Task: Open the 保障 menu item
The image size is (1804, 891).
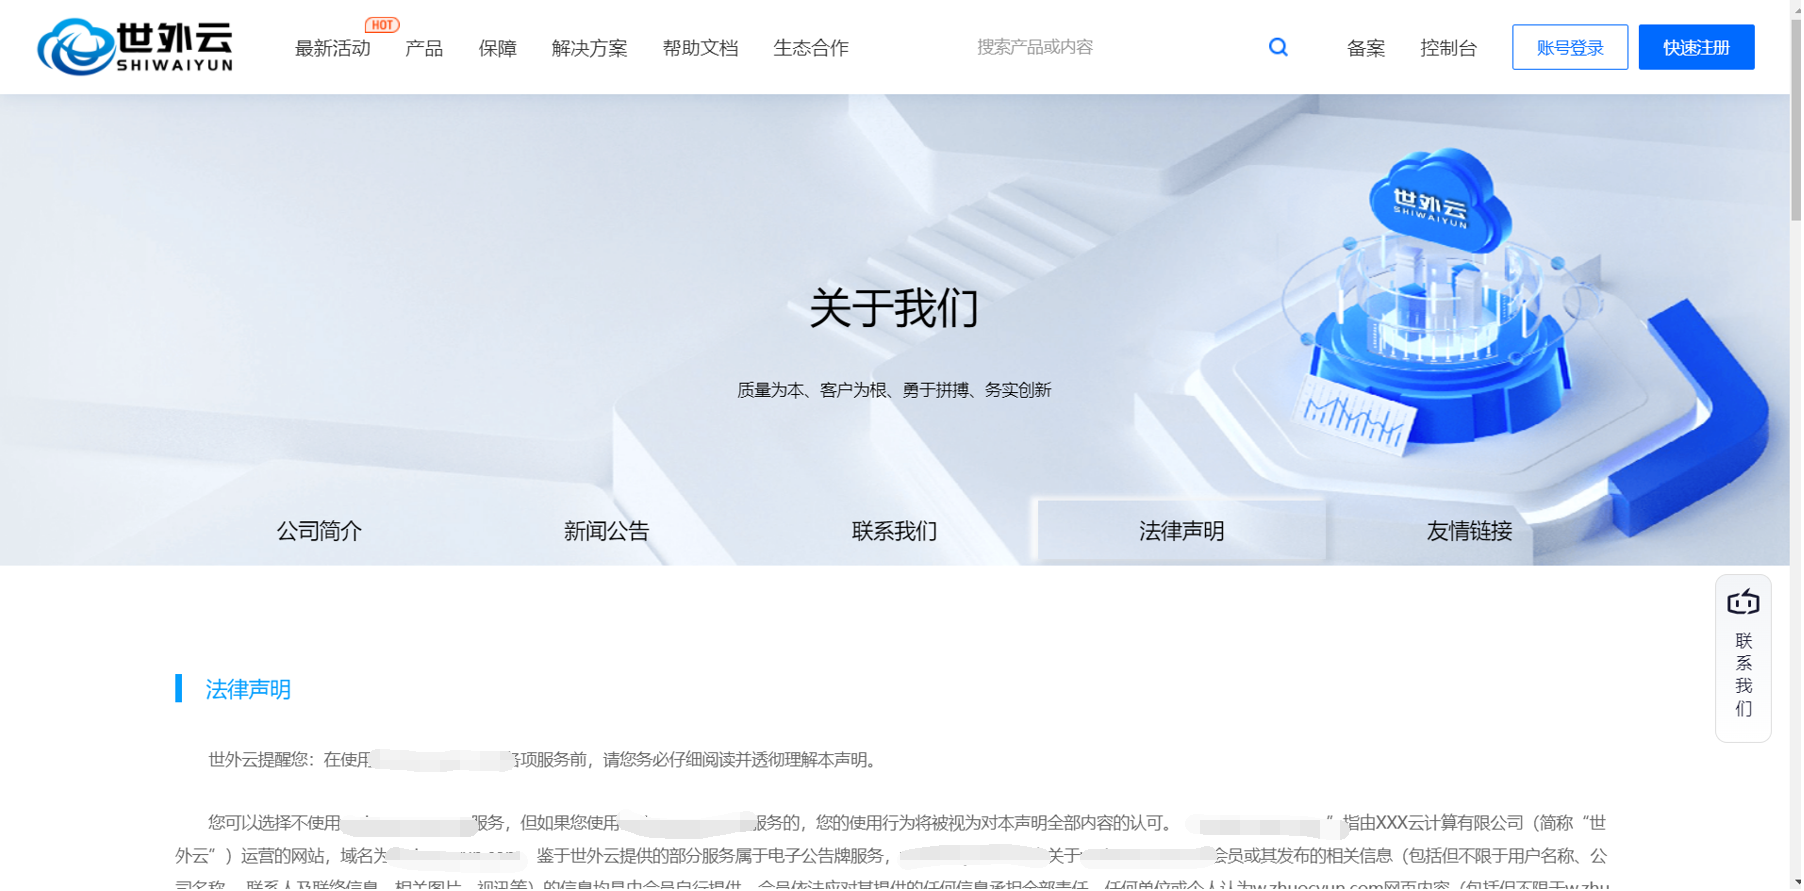Action: (x=498, y=48)
